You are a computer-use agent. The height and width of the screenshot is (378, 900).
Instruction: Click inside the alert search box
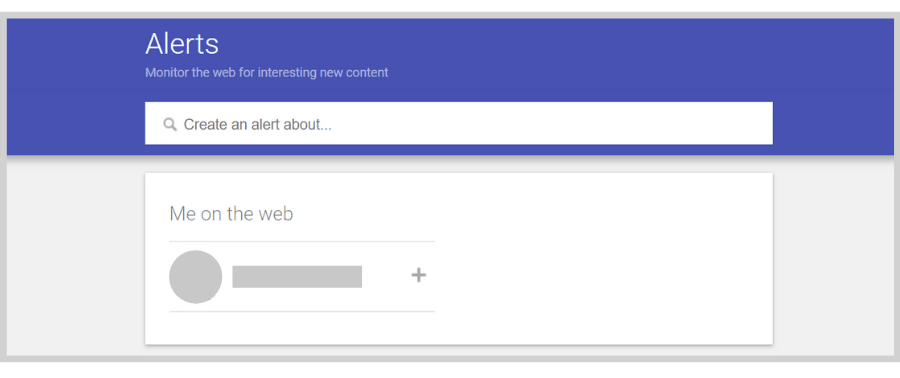(459, 123)
